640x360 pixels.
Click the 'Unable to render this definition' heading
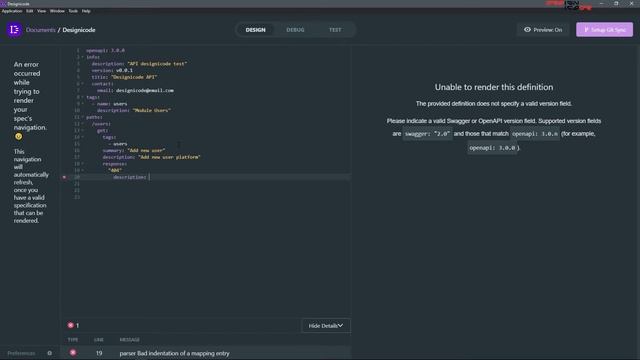pyautogui.click(x=494, y=87)
